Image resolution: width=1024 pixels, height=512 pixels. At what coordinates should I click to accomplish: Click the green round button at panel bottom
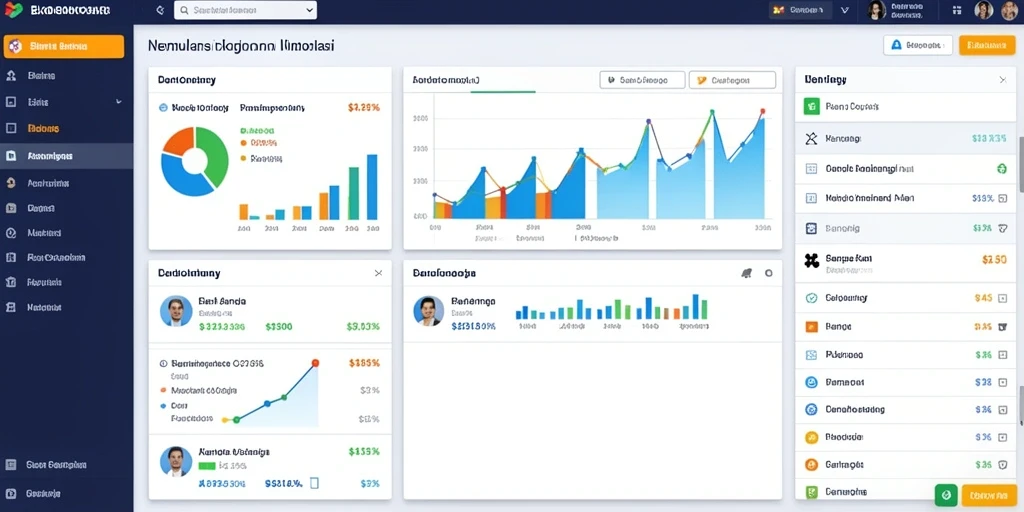pyautogui.click(x=946, y=495)
